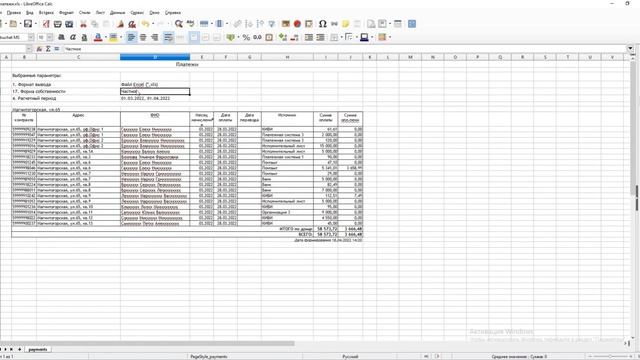Open the font name dropdown
The height and width of the screenshot is (360, 640).
click(x=31, y=37)
